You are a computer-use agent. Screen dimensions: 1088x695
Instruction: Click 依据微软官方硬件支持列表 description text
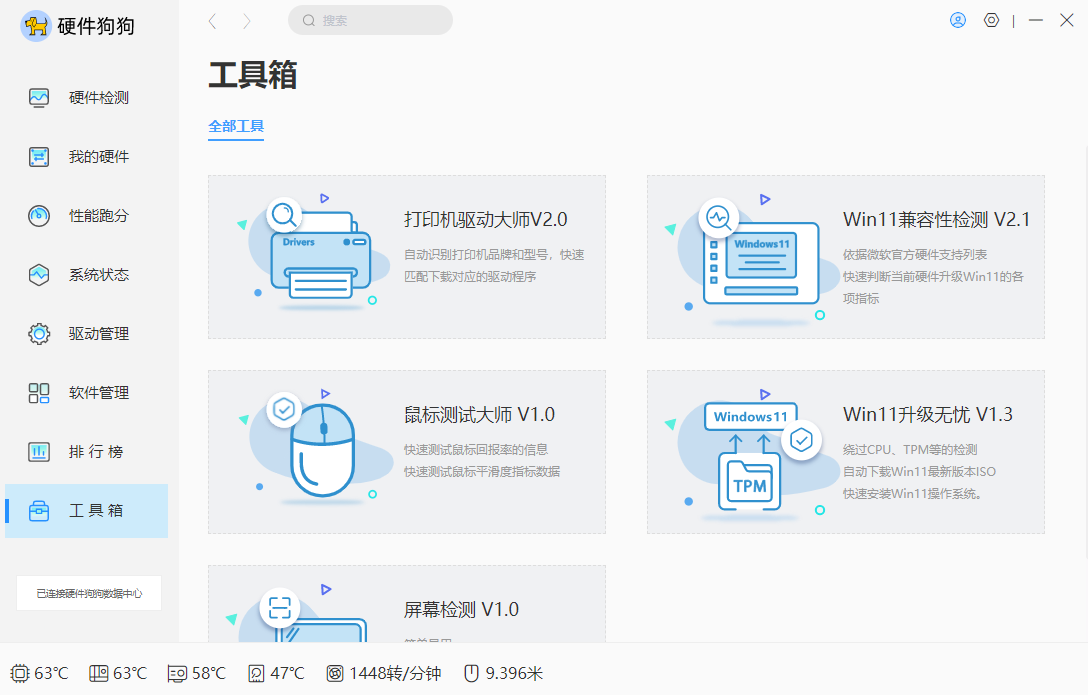(915, 255)
